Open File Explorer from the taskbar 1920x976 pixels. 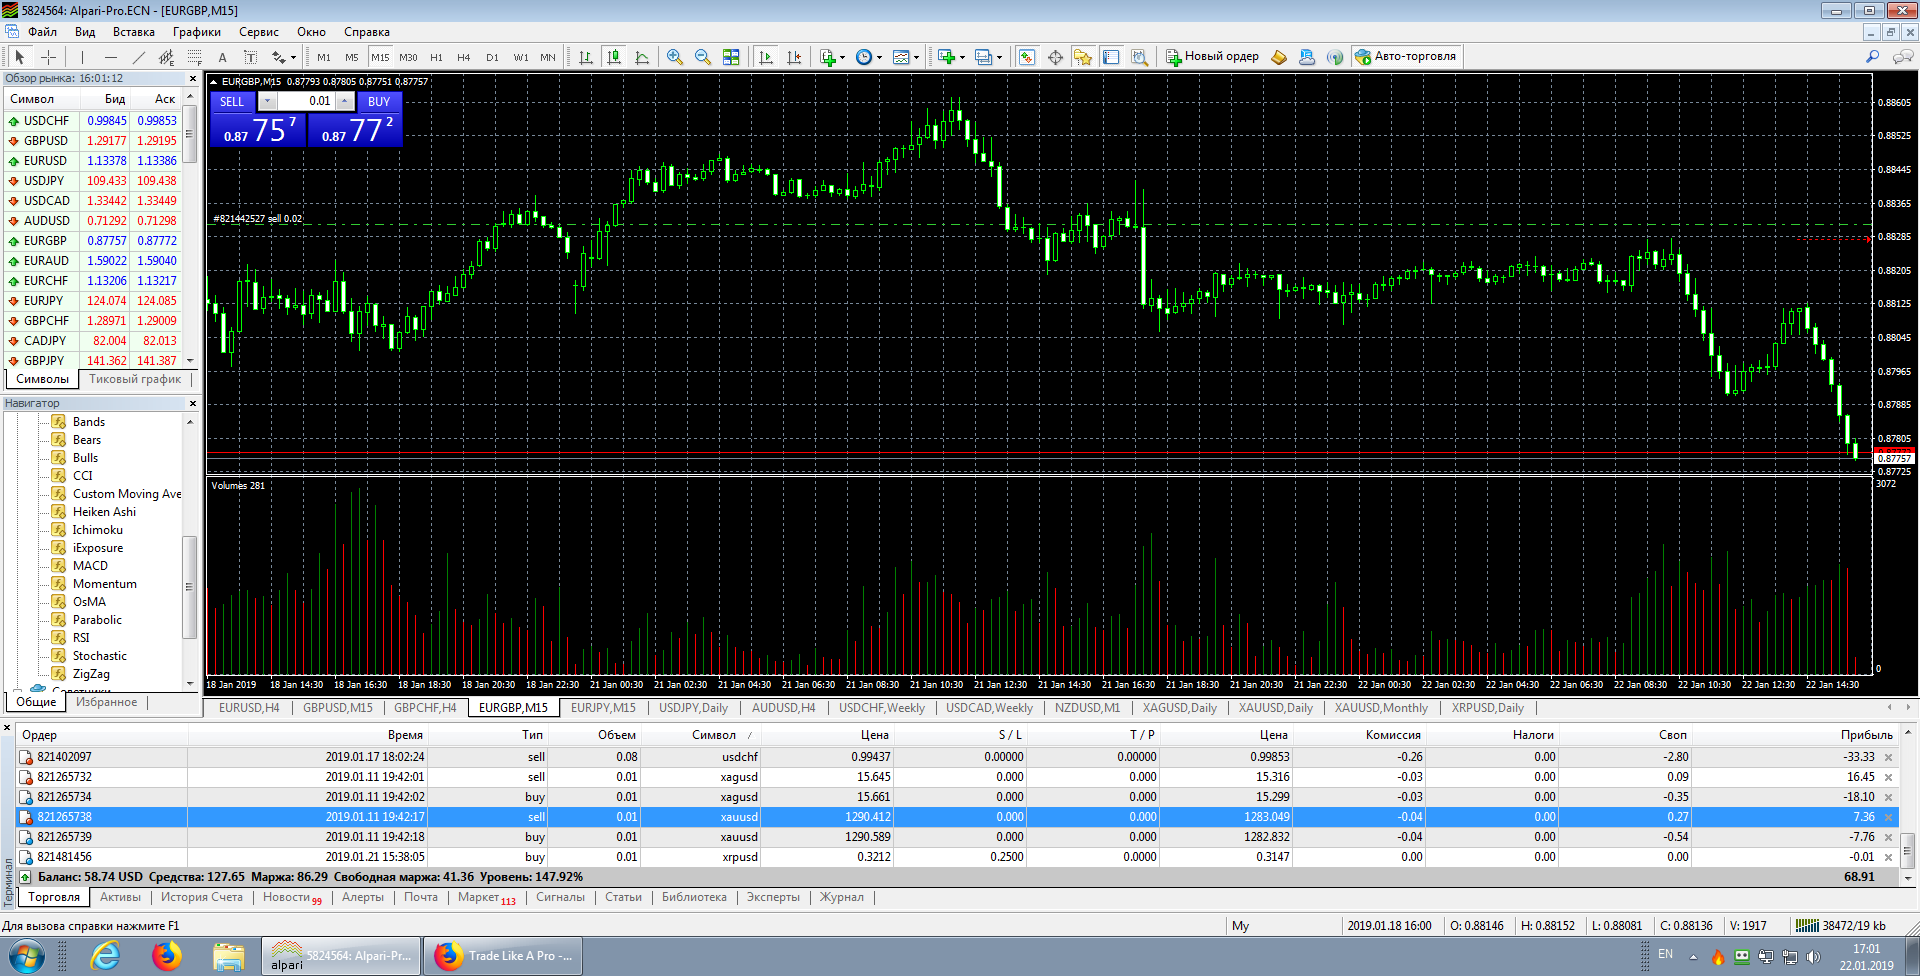229,956
